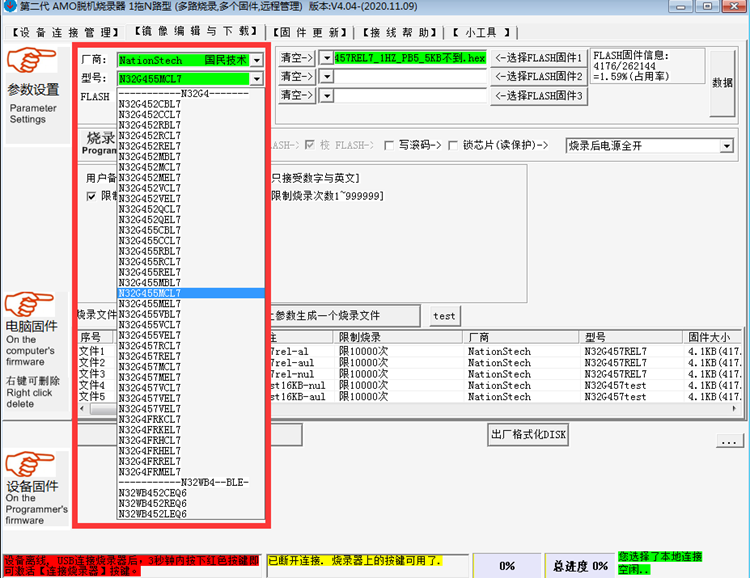Select N32G452QEL7 from model list

coord(190,220)
